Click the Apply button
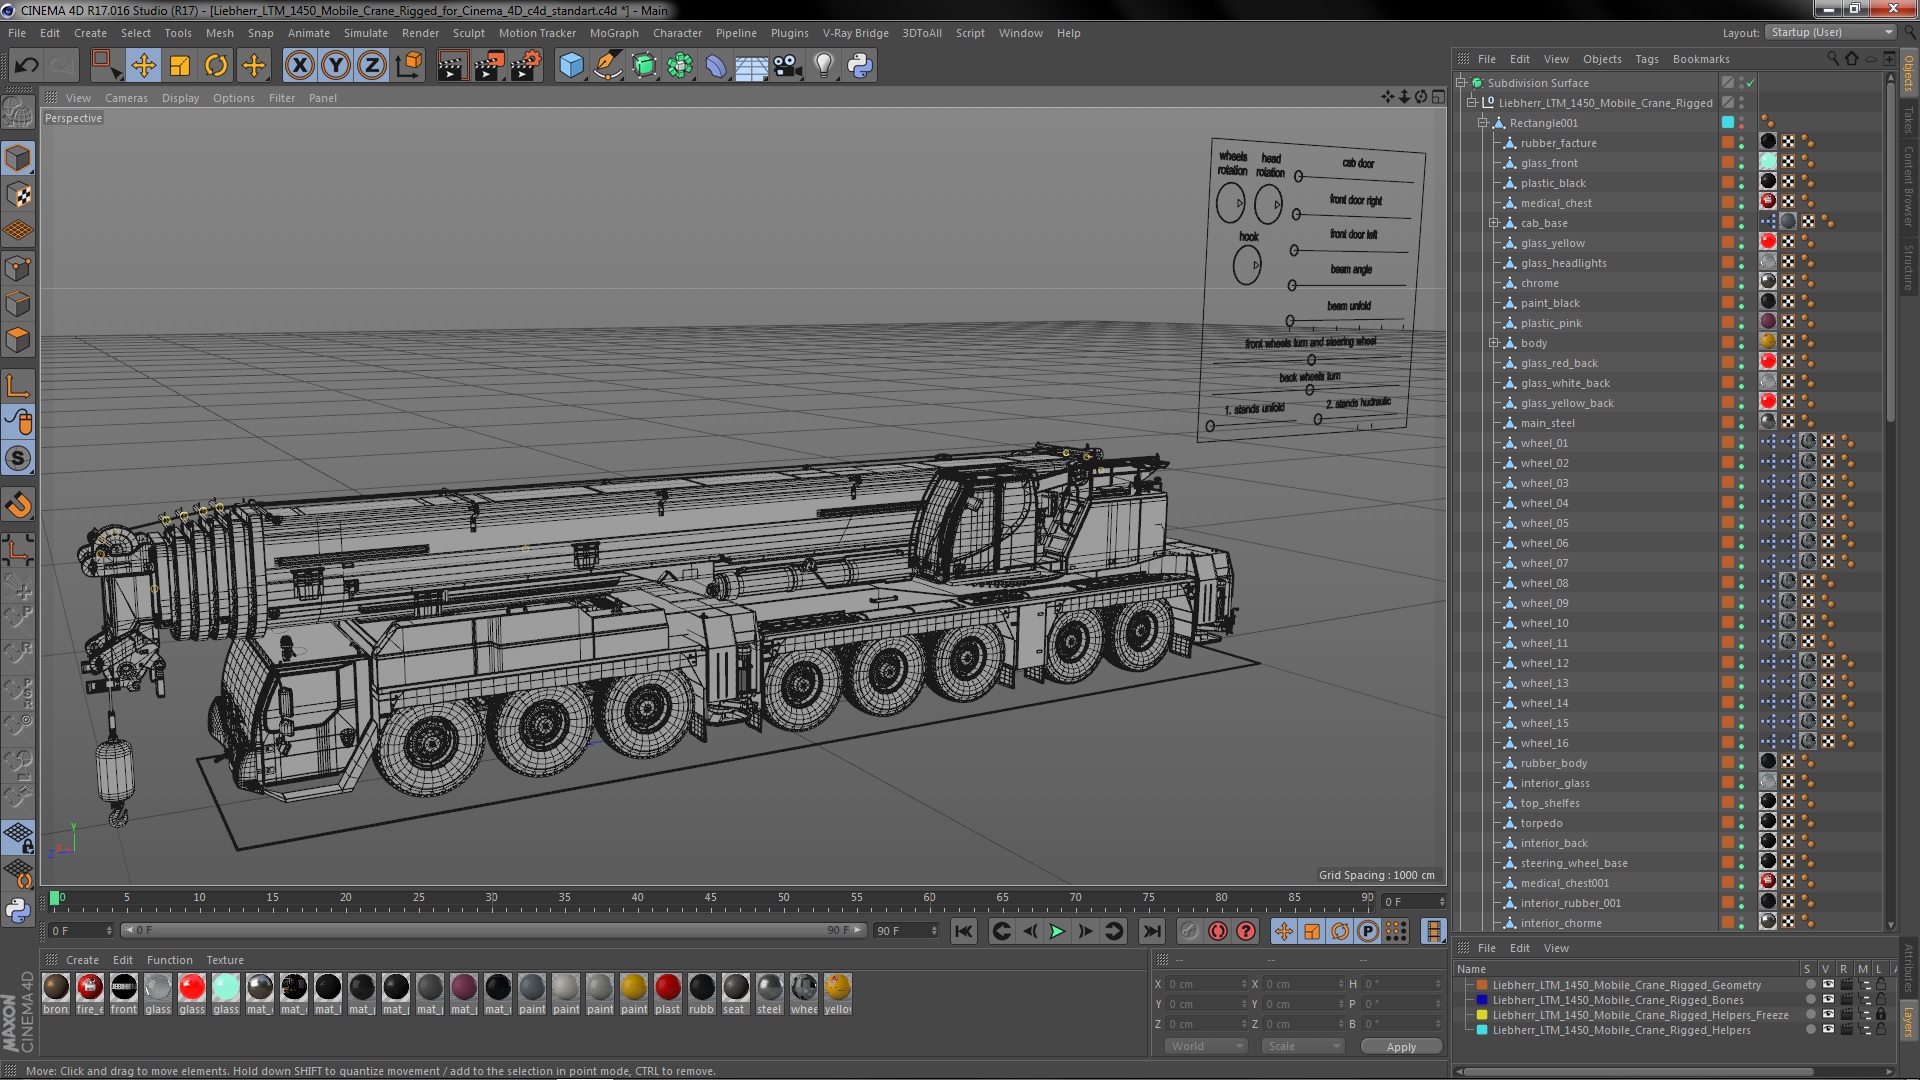Viewport: 1920px width, 1080px height. tap(1401, 1046)
